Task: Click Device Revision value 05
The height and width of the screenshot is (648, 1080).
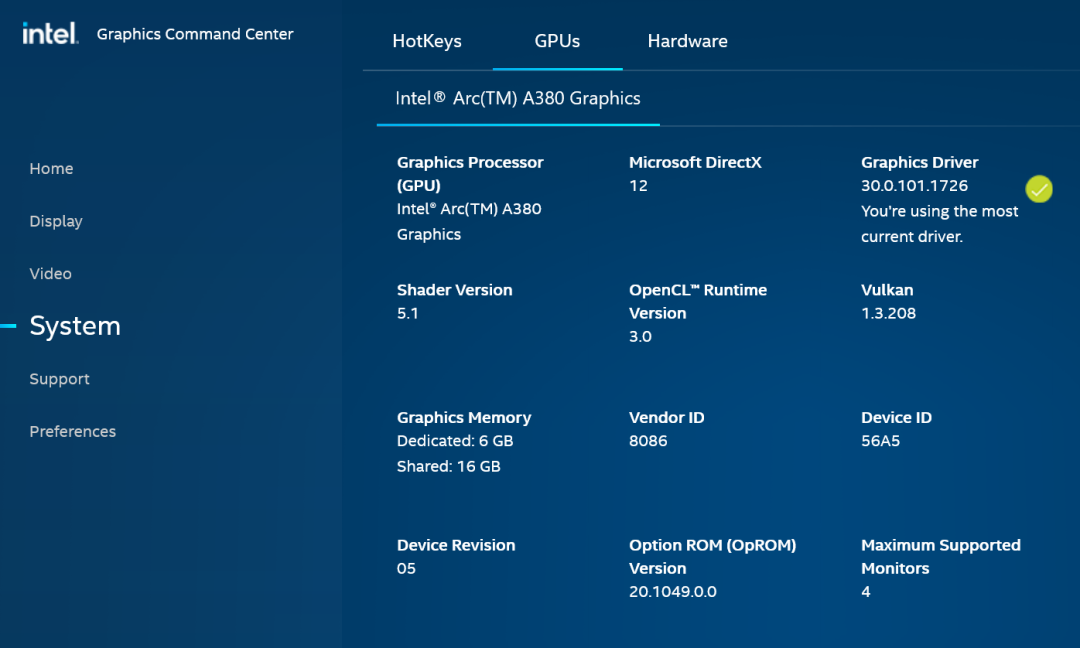Action: tap(406, 569)
